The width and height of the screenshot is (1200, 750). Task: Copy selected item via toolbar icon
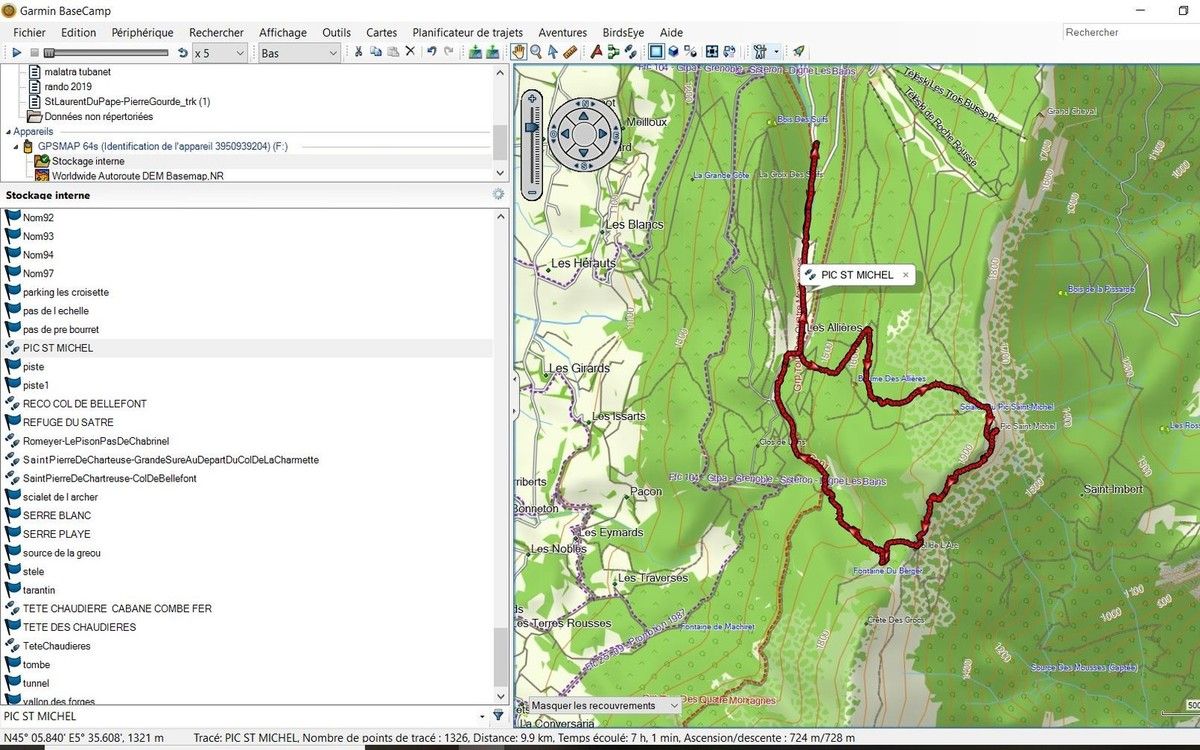coord(376,52)
